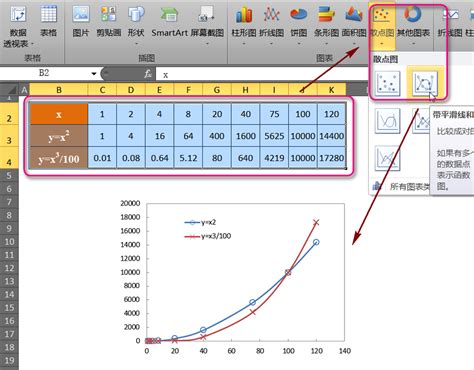This screenshot has height=370, width=474.
Task: Click the select-all corner of the sheet
Action: (10, 90)
